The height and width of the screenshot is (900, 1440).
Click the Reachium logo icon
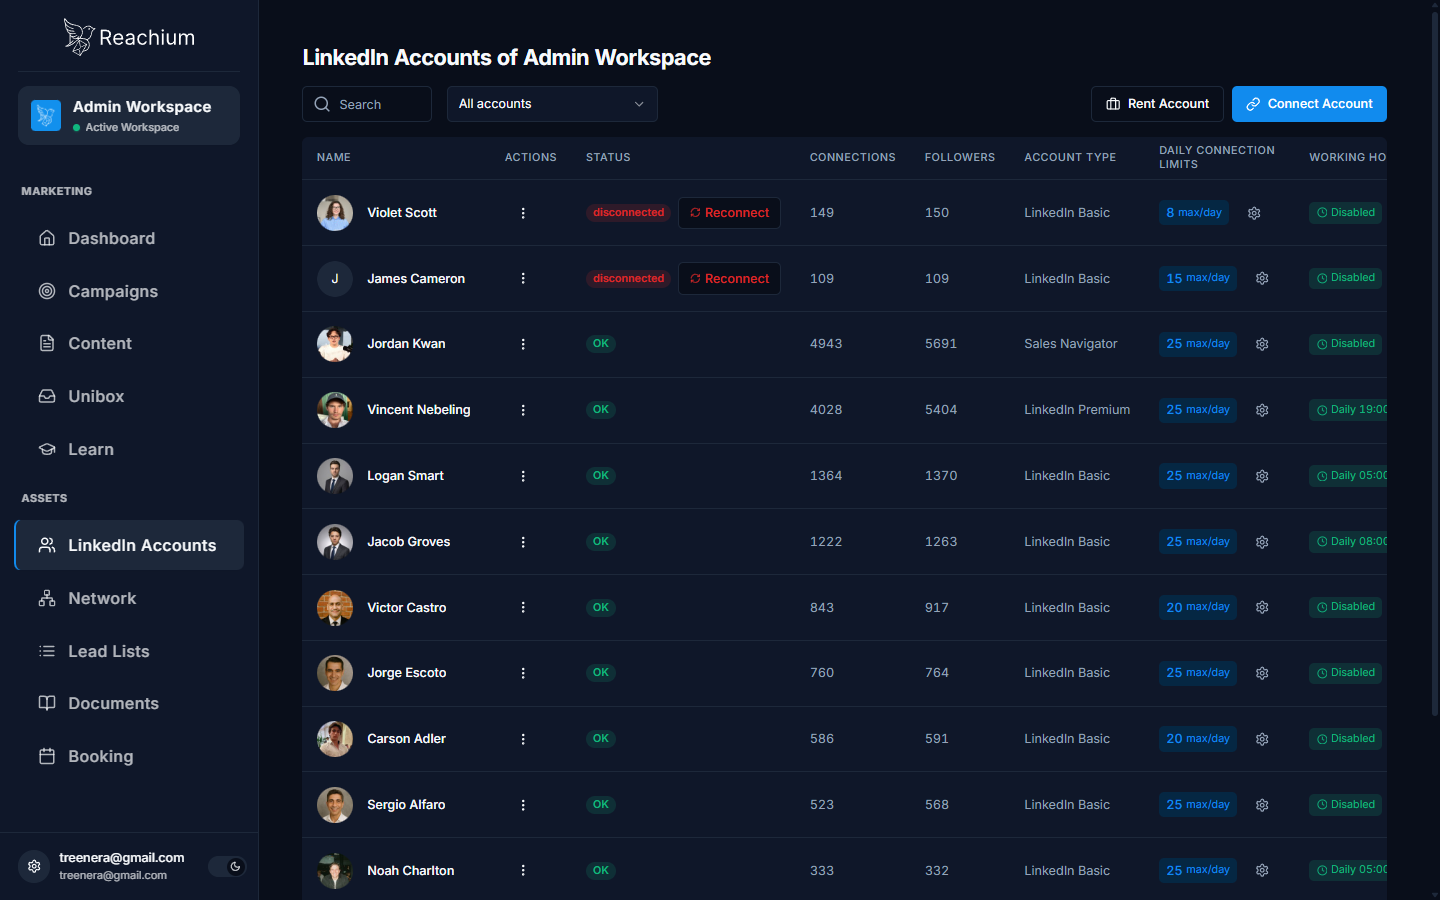coord(78,37)
